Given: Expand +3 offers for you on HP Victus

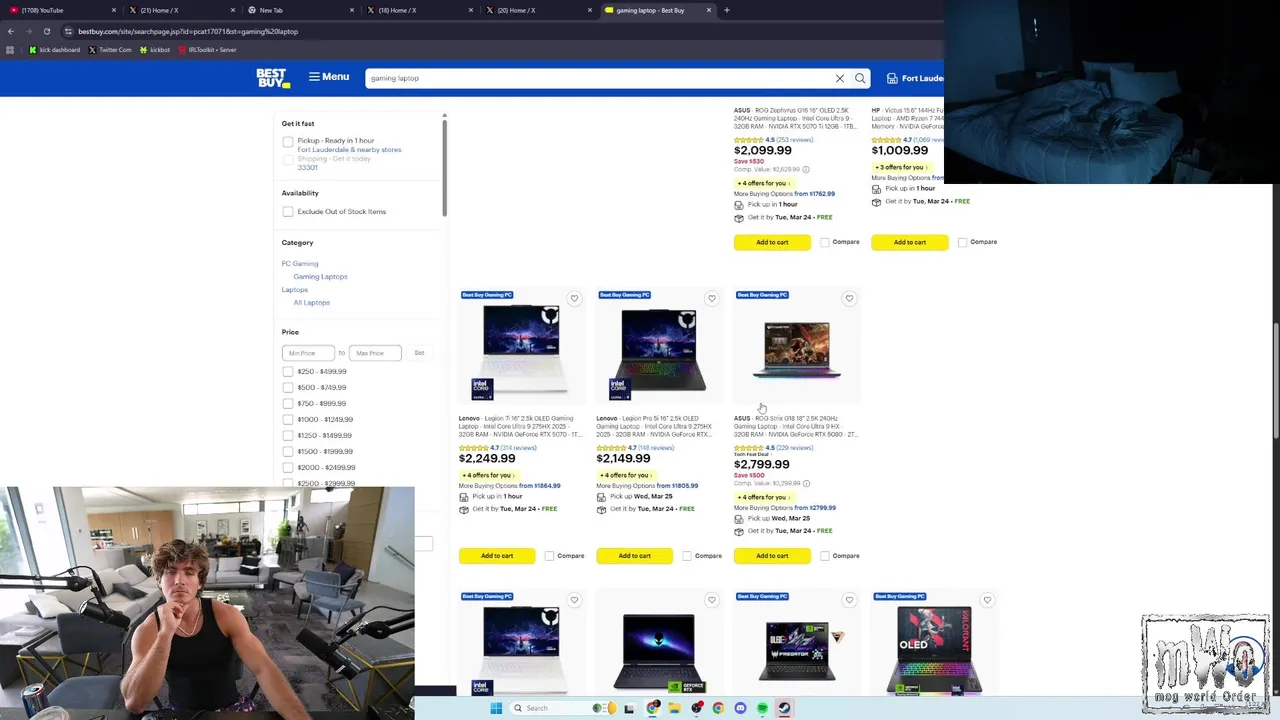Looking at the screenshot, I should click(900, 167).
